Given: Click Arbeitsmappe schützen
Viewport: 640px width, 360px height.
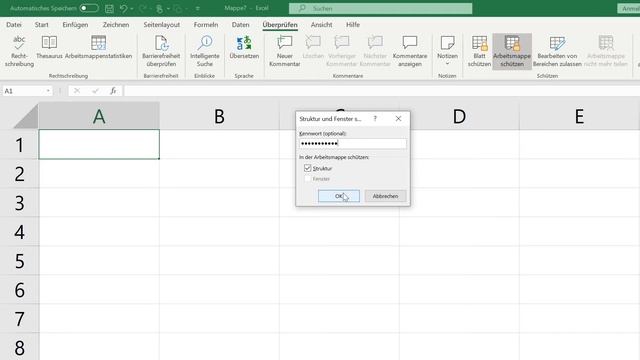Looking at the screenshot, I should click(512, 51).
